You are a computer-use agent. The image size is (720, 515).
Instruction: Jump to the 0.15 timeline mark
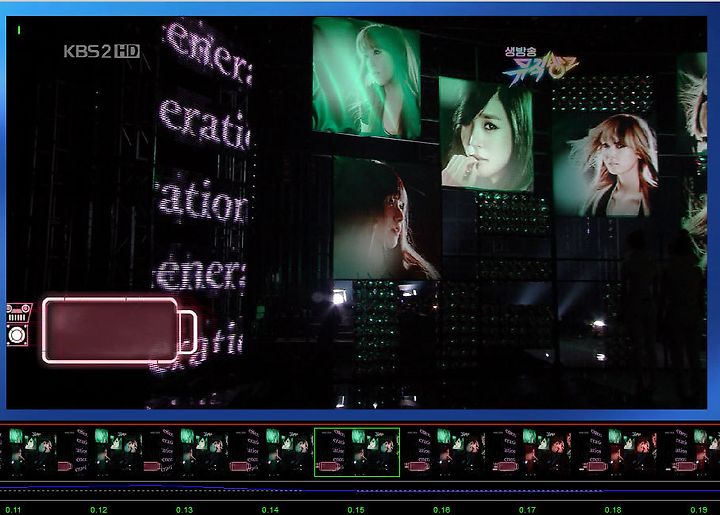coord(356,509)
